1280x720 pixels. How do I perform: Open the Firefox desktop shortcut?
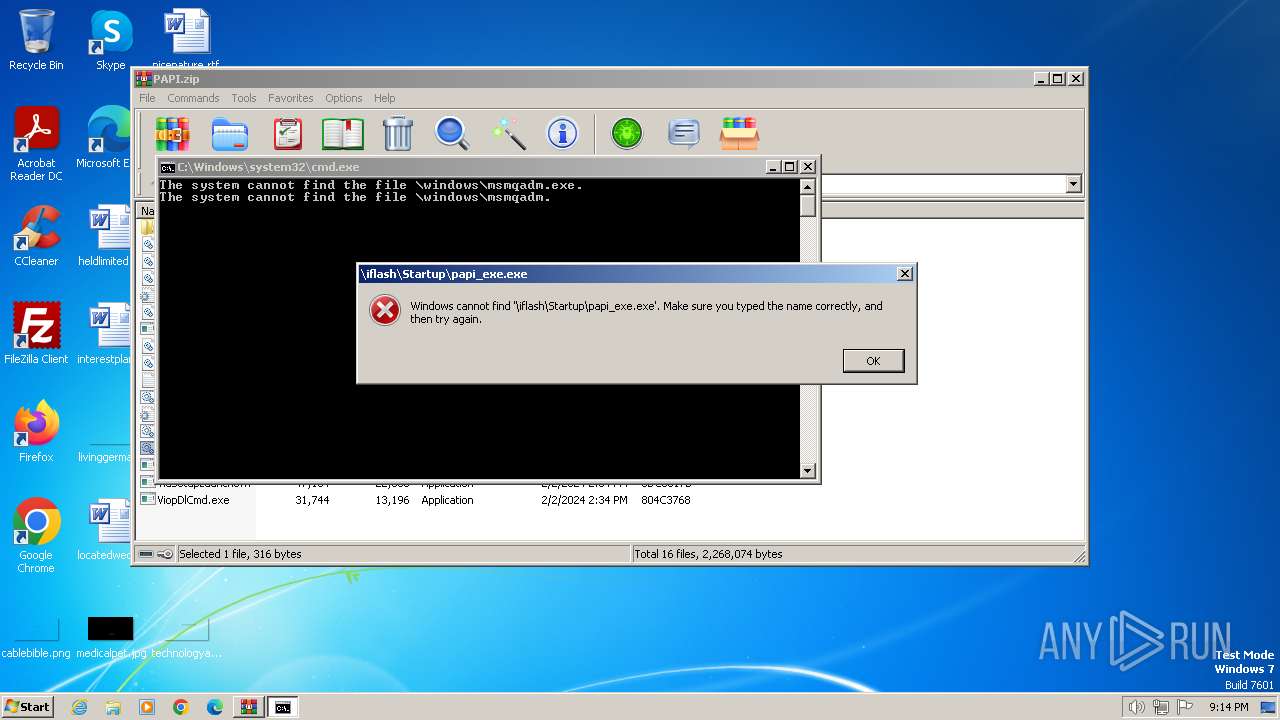(x=36, y=432)
